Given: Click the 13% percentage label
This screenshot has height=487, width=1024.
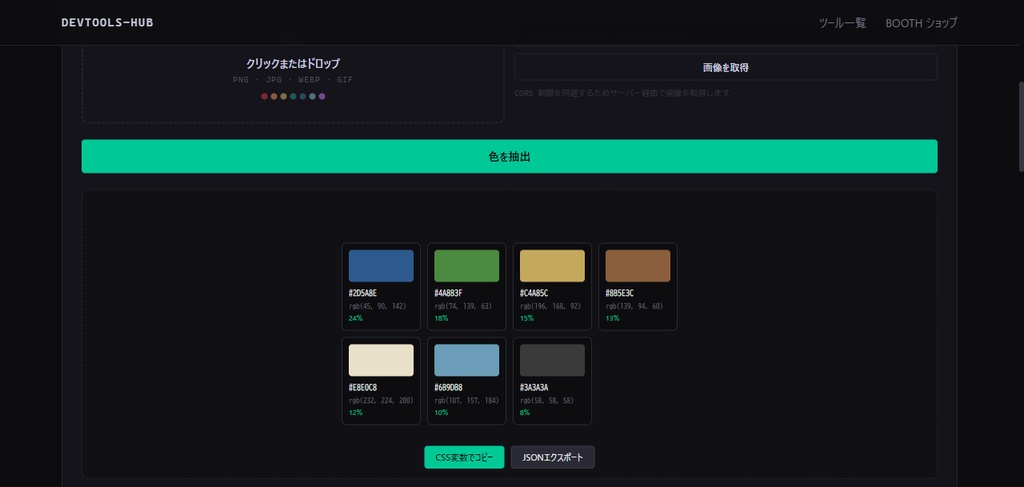Looking at the screenshot, I should pyautogui.click(x=612, y=319).
